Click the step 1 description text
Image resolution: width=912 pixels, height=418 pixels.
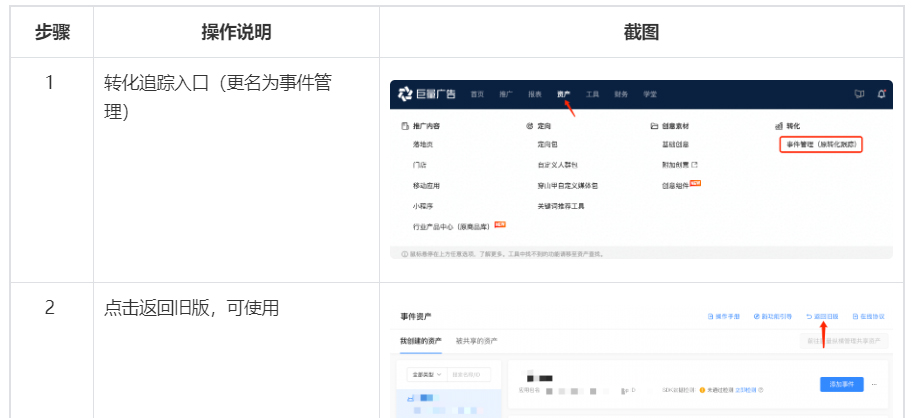coord(218,97)
